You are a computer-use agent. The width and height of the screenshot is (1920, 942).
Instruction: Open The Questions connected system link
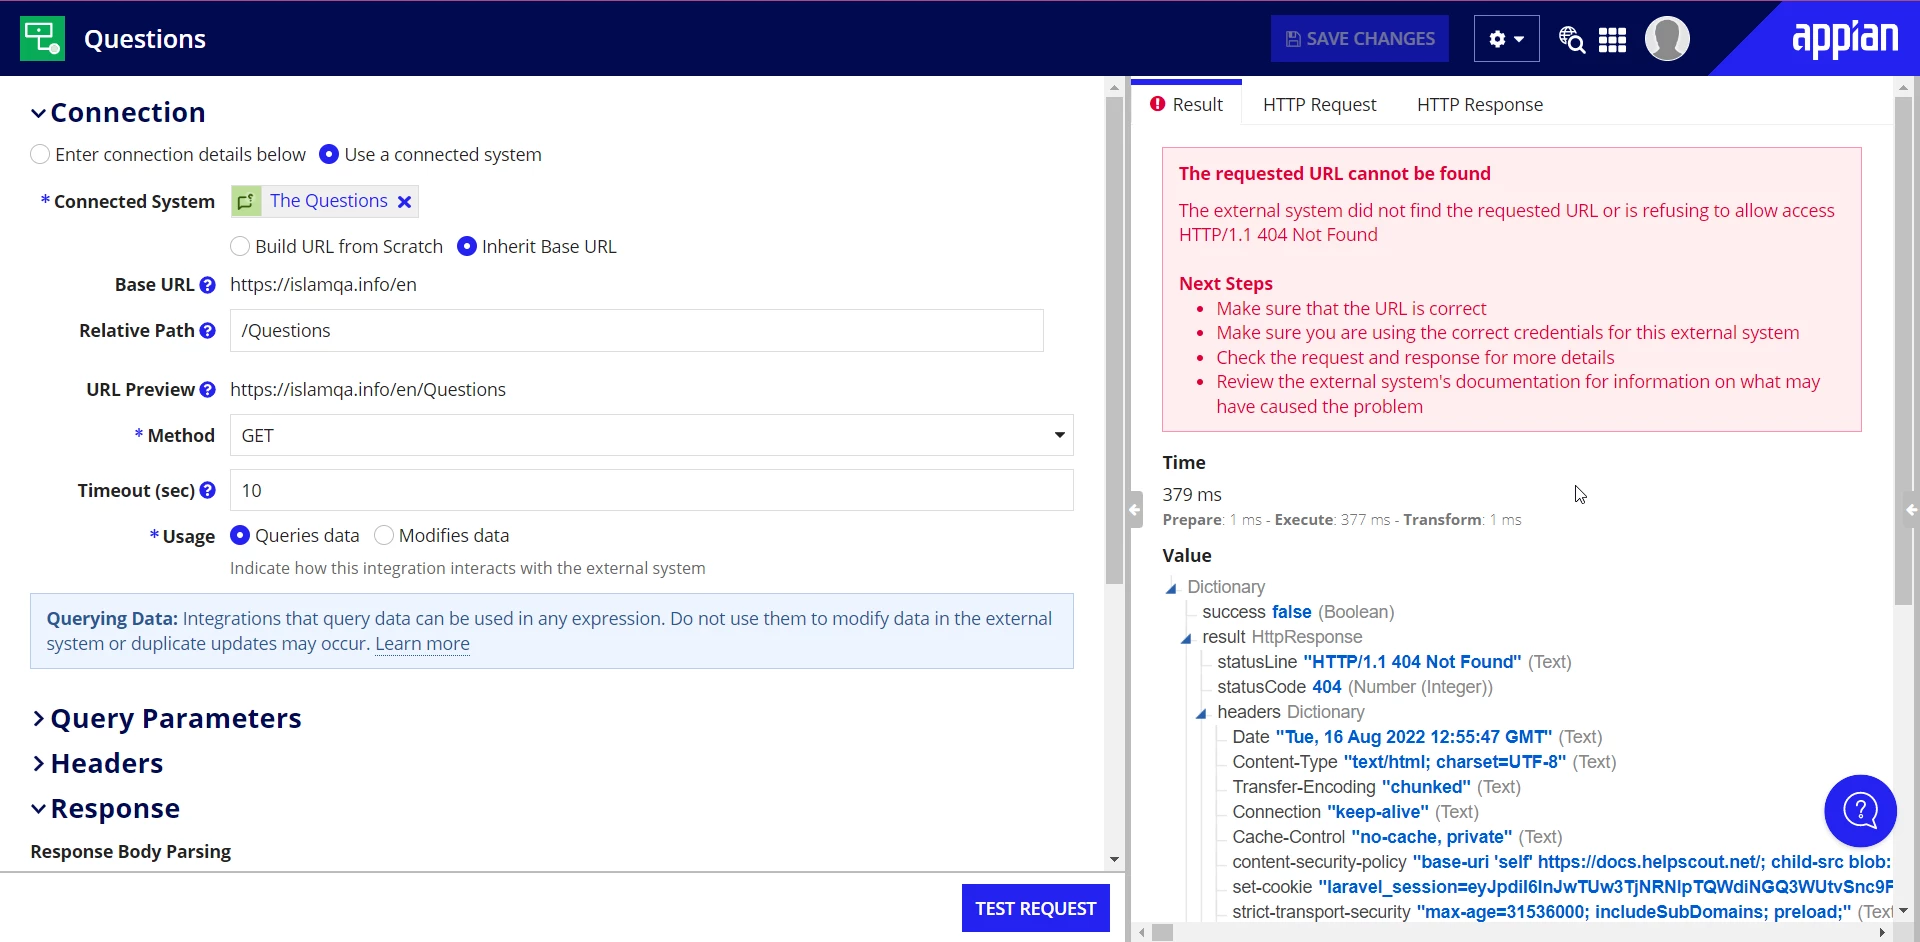328,201
